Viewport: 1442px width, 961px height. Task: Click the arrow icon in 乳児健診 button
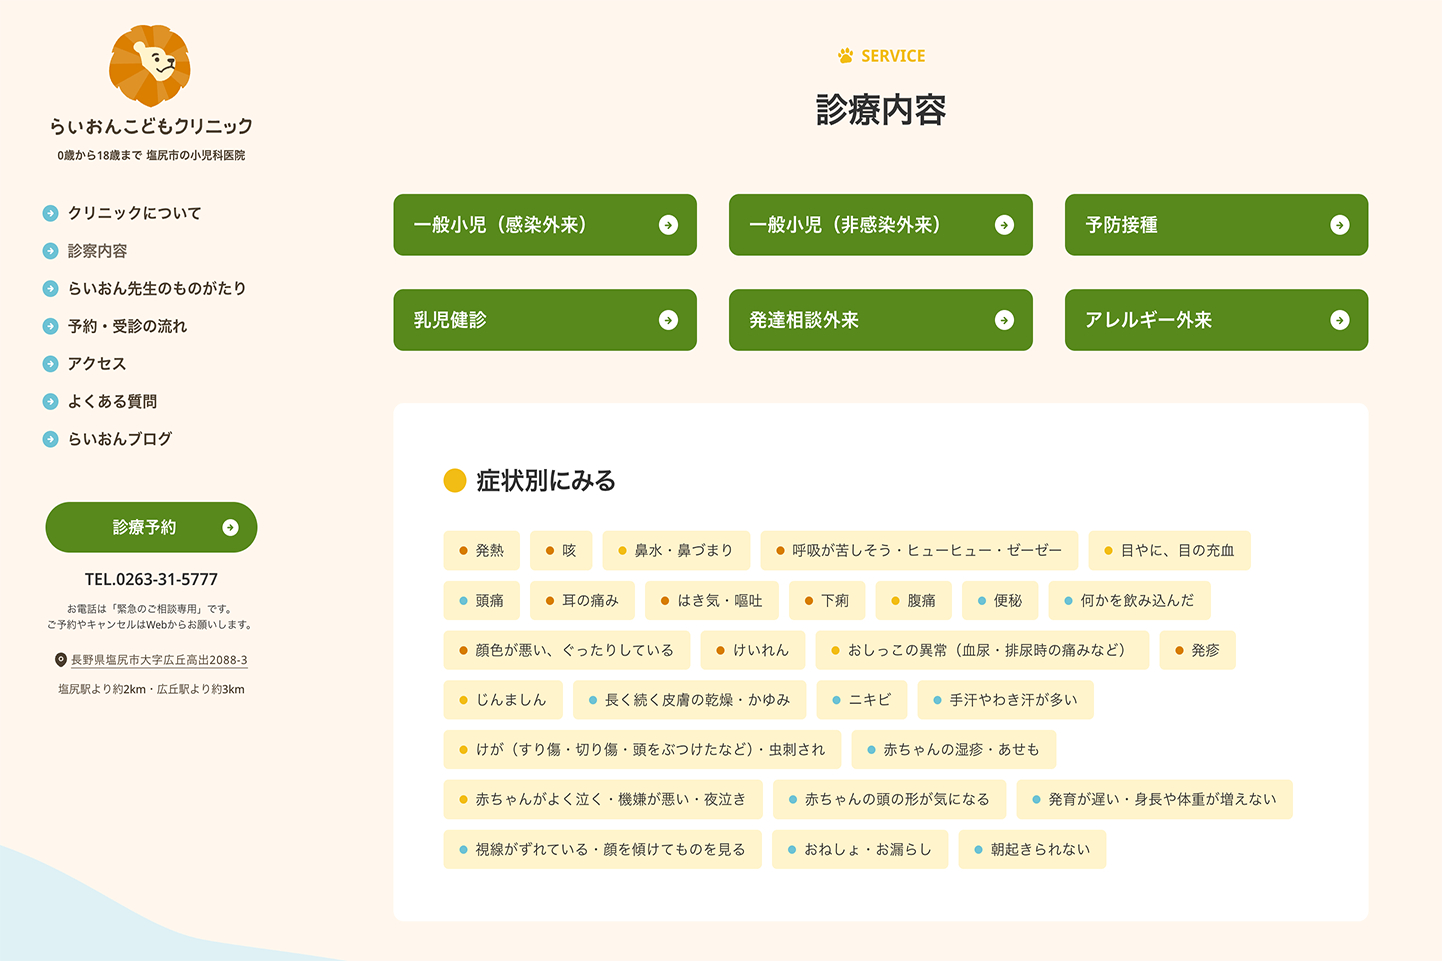pos(668,320)
